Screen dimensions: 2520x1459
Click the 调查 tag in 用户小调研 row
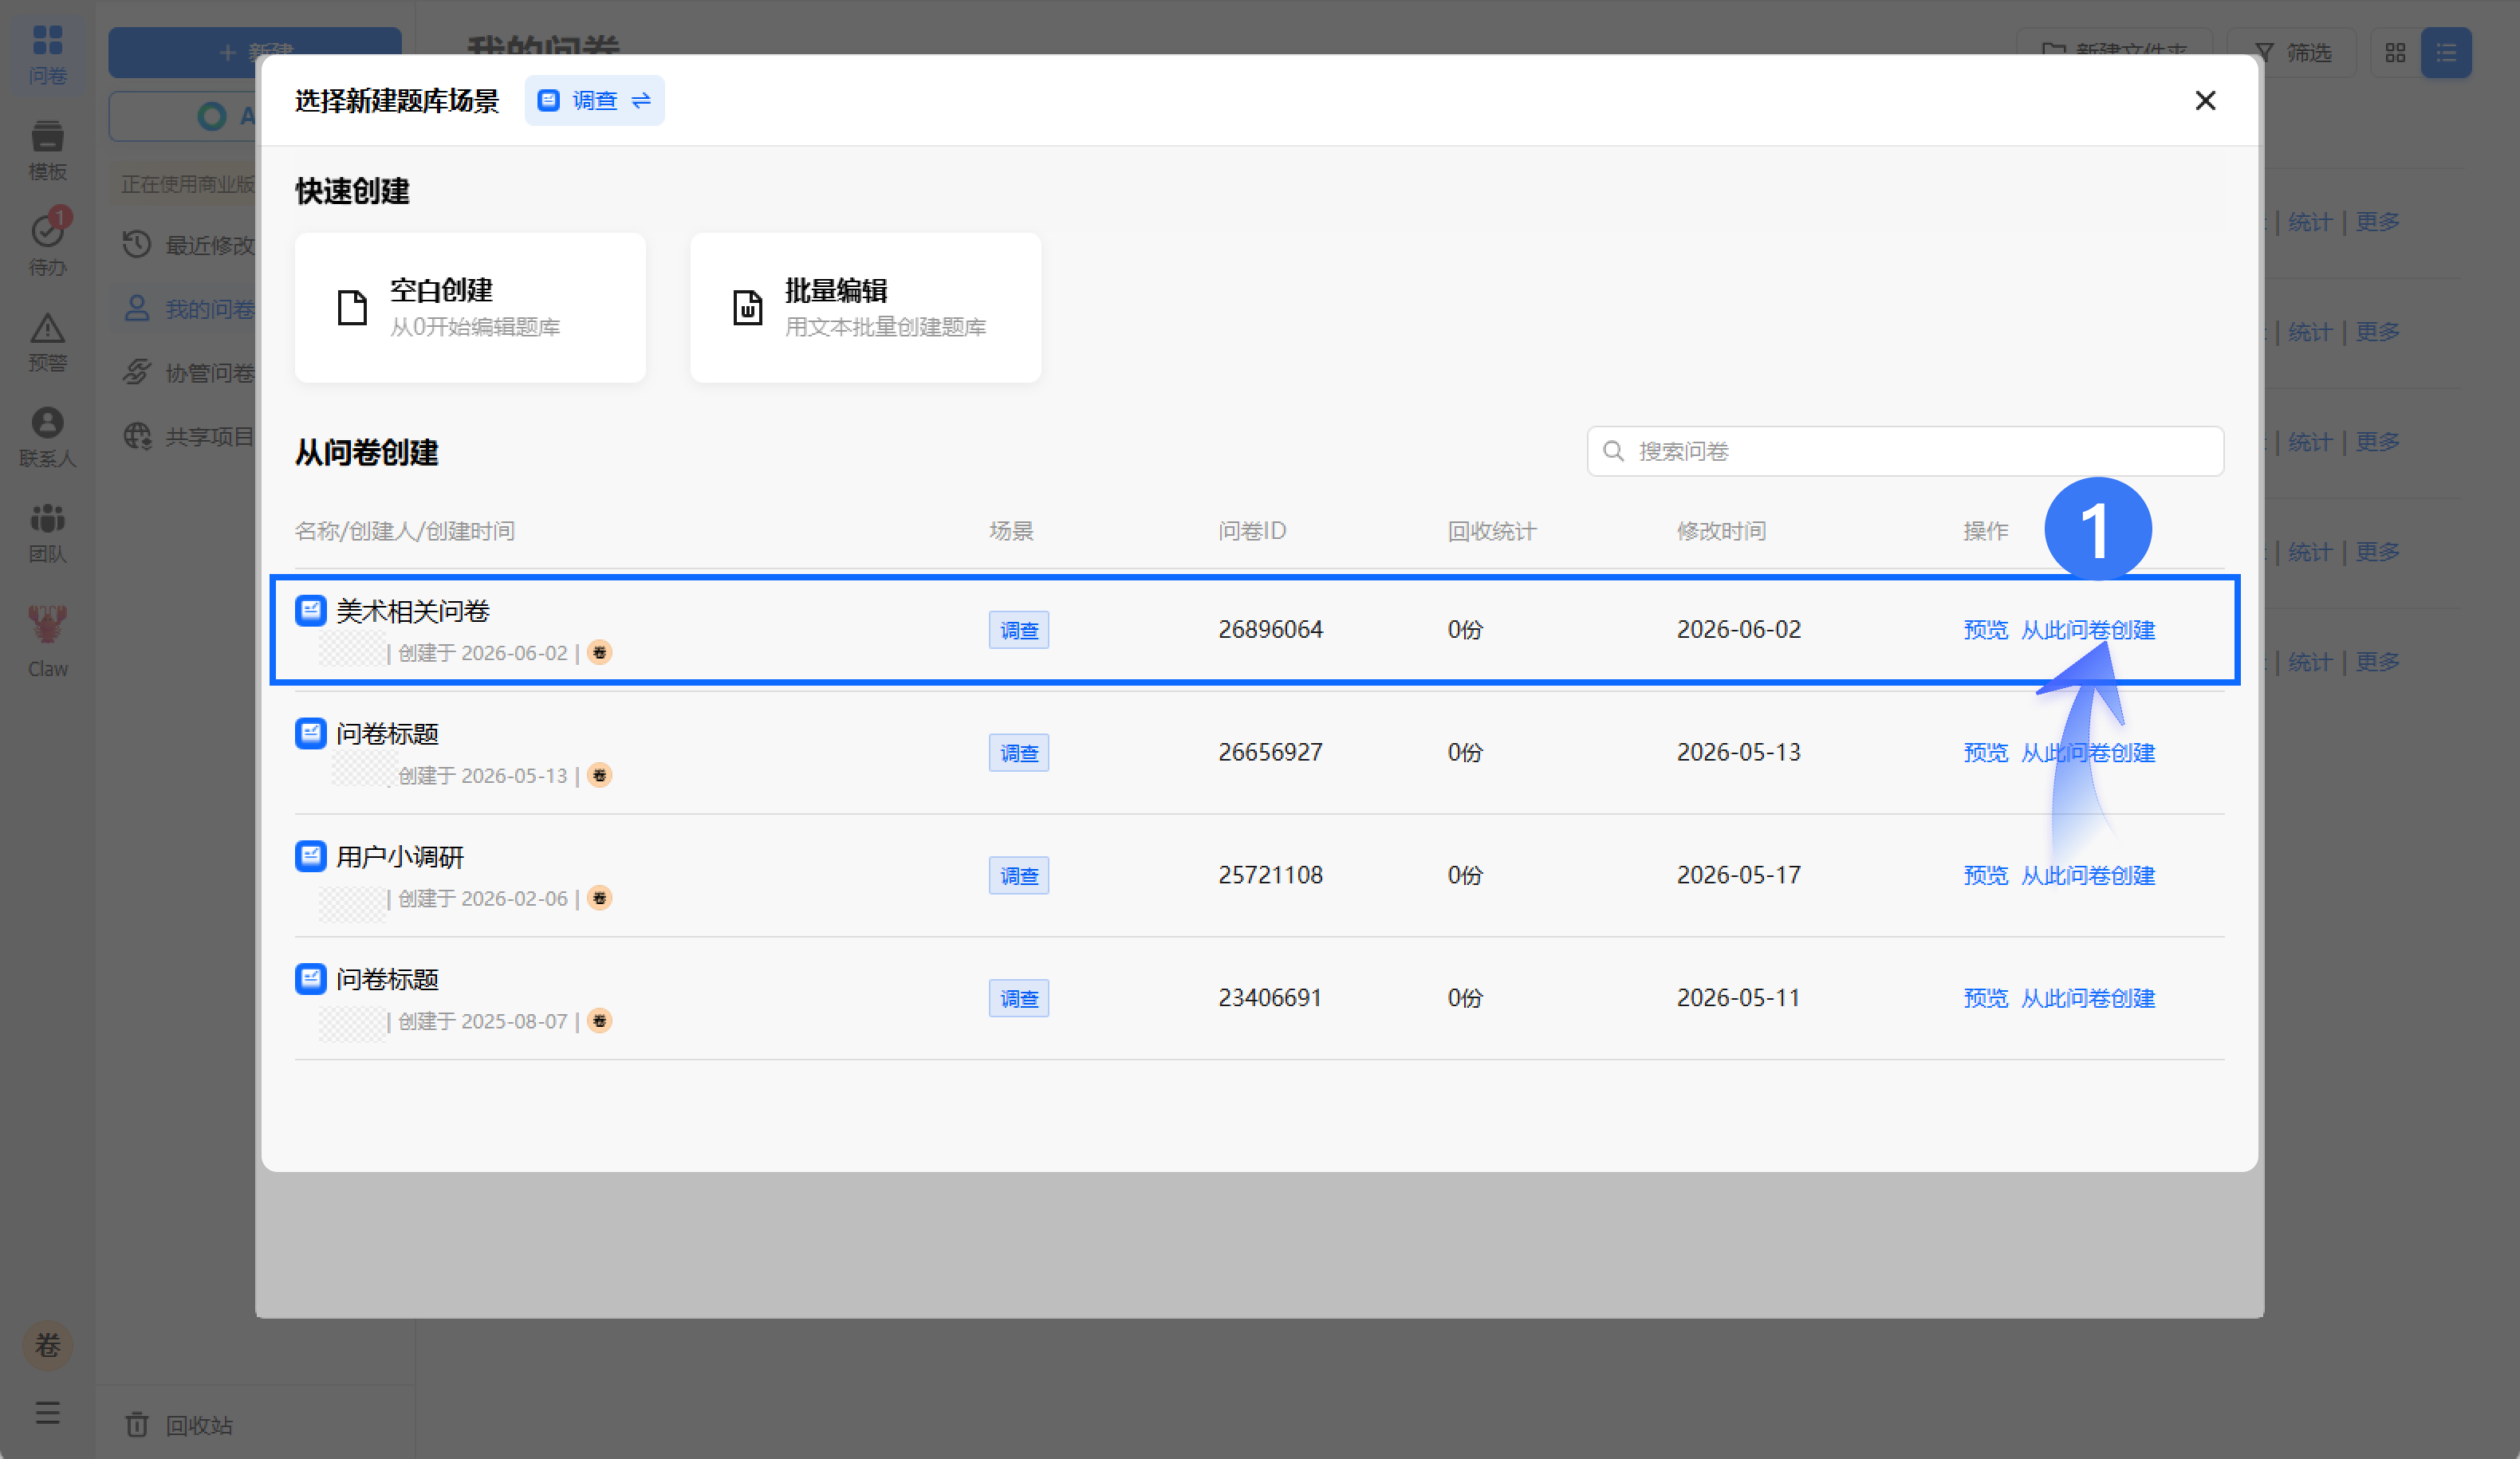(x=1019, y=875)
